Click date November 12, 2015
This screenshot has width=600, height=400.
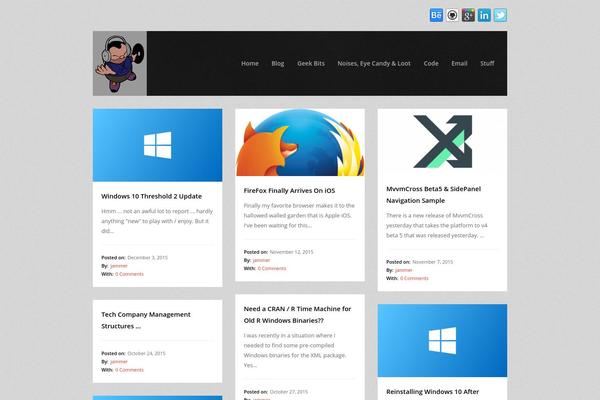click(292, 252)
